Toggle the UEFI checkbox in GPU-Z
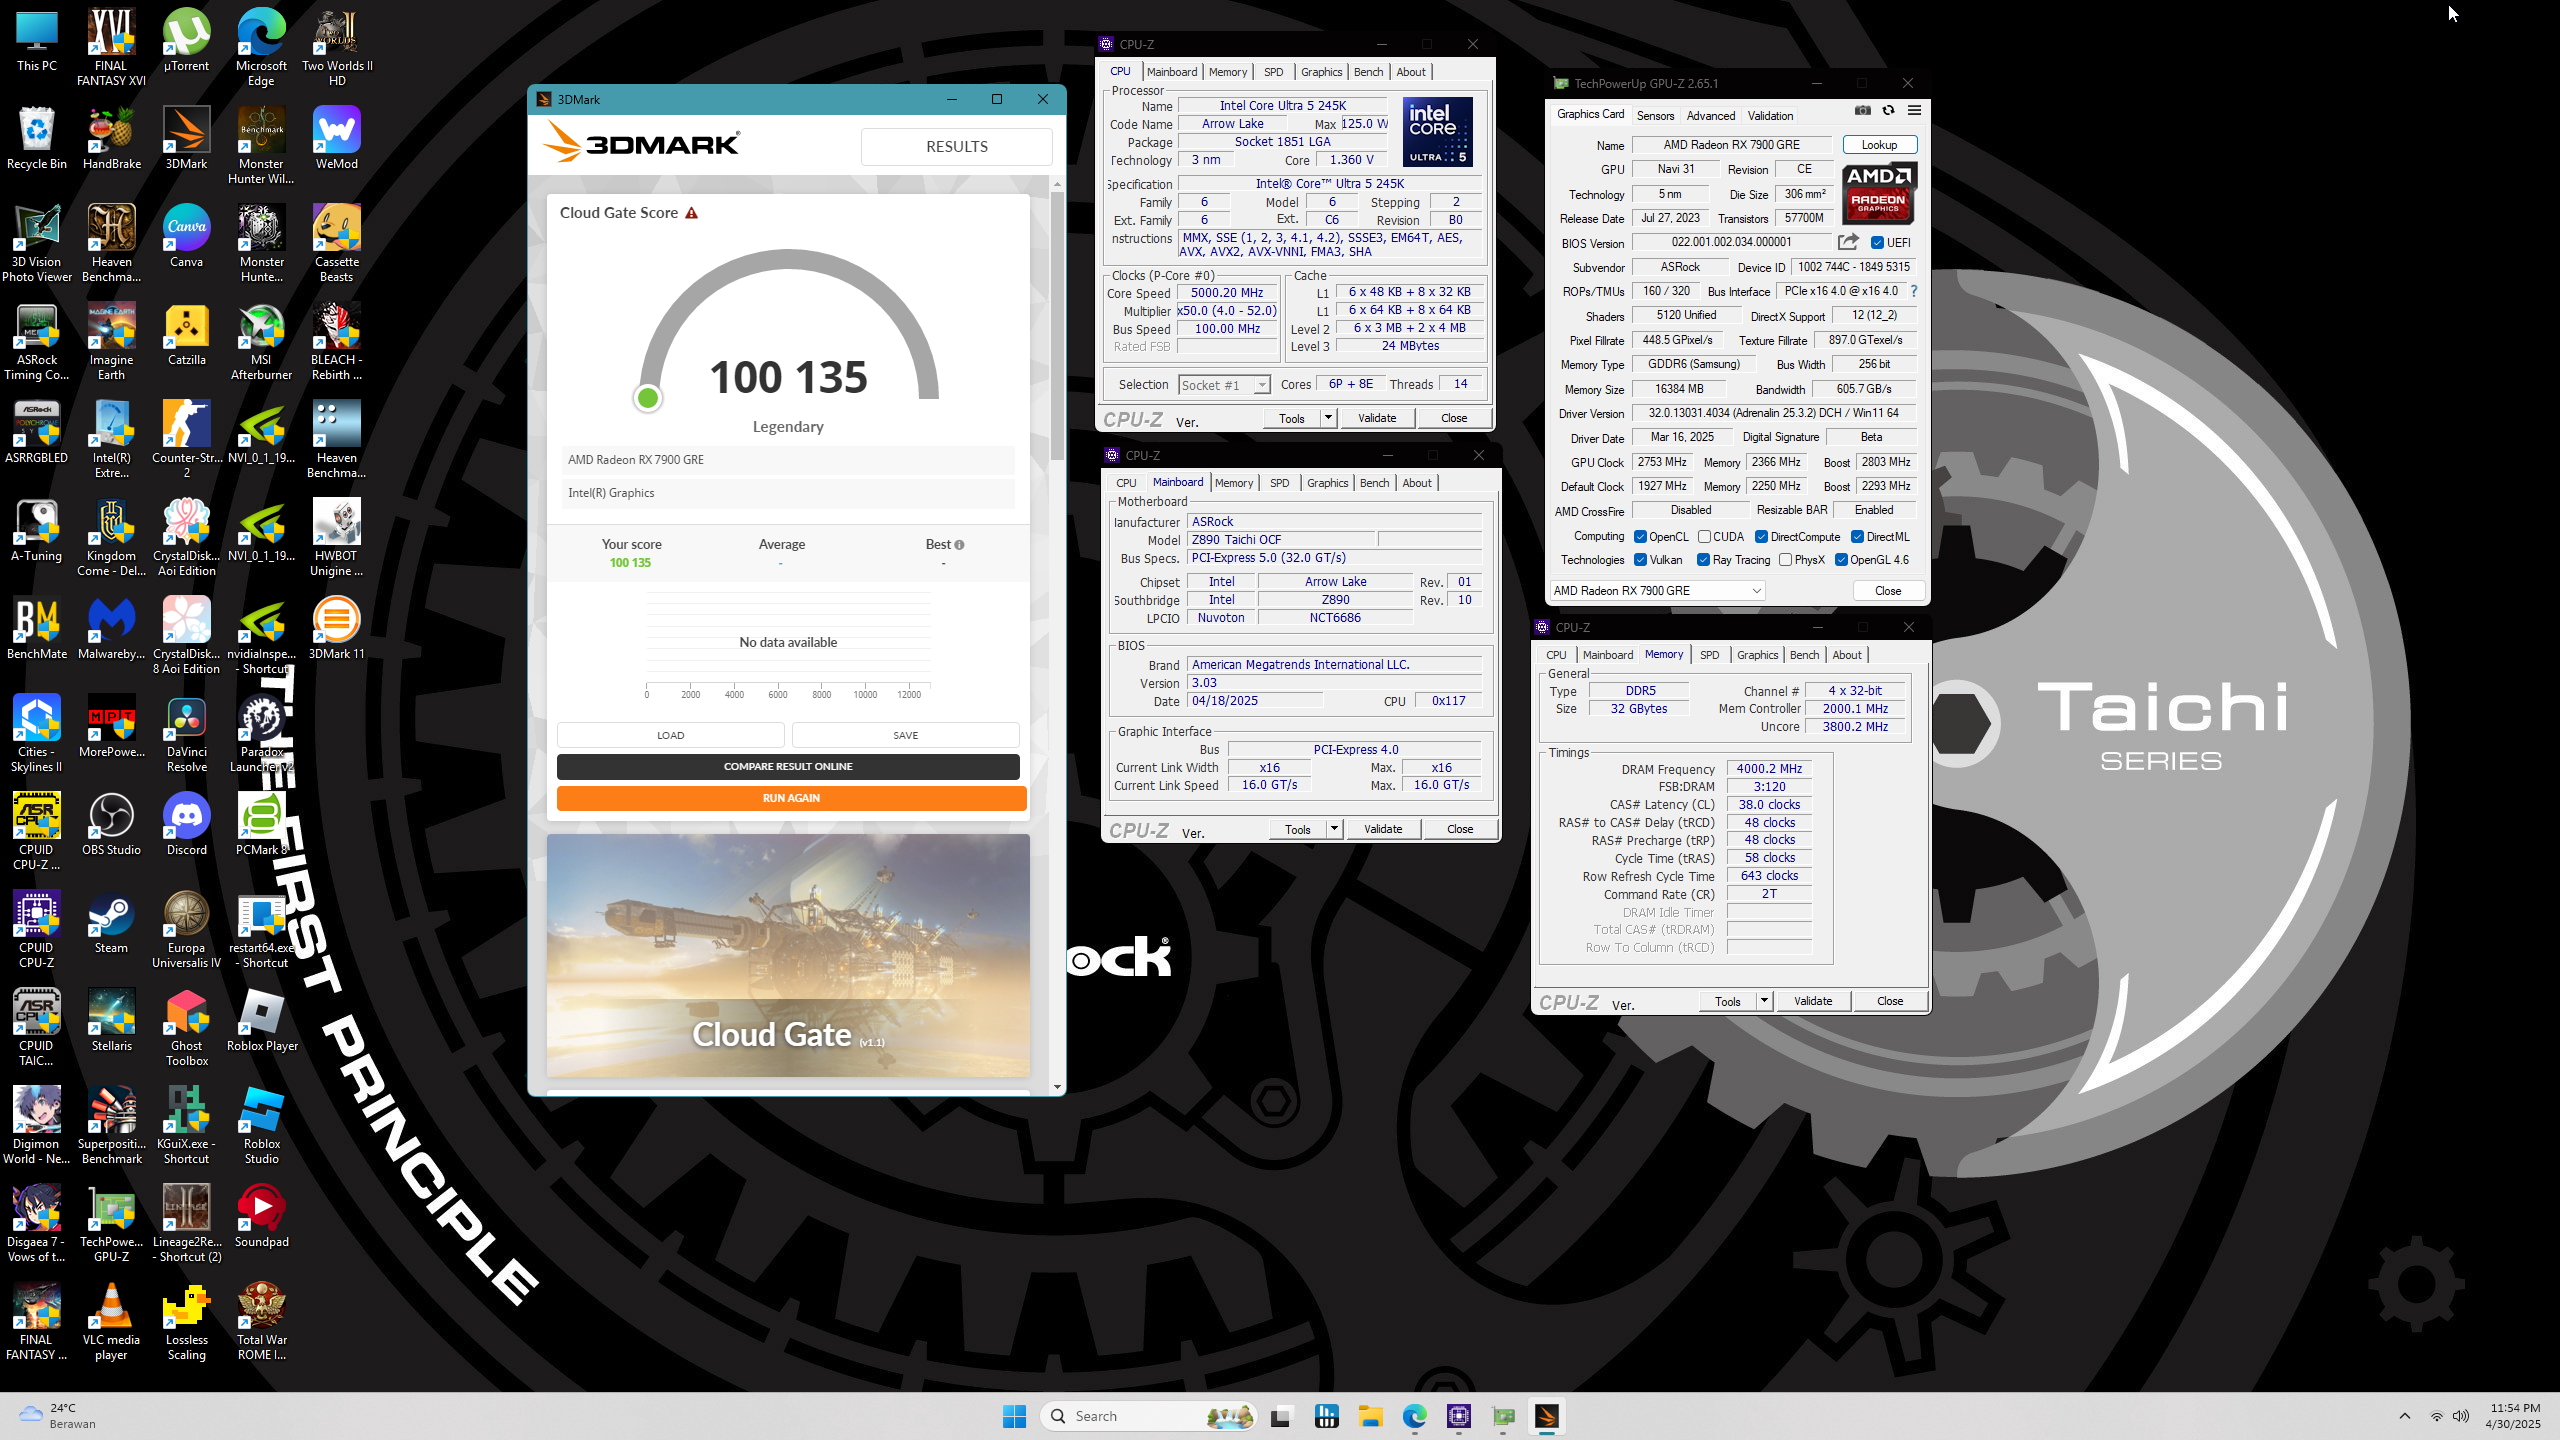The image size is (2560, 1440). [x=1877, y=243]
